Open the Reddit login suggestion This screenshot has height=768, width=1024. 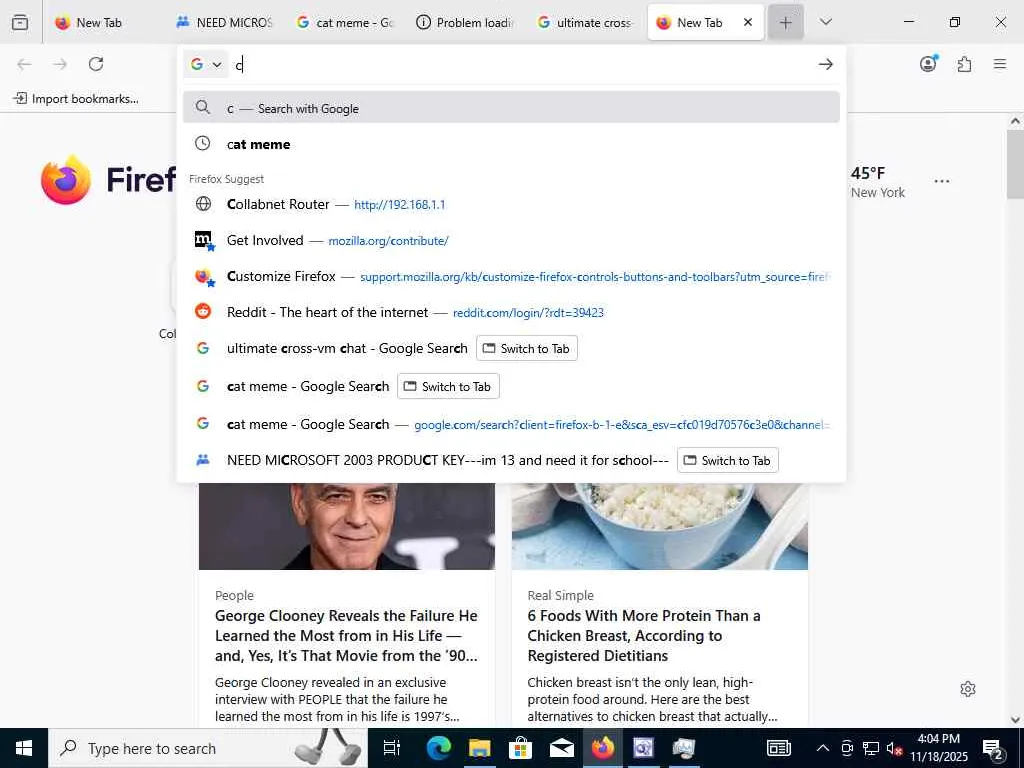tap(511, 312)
